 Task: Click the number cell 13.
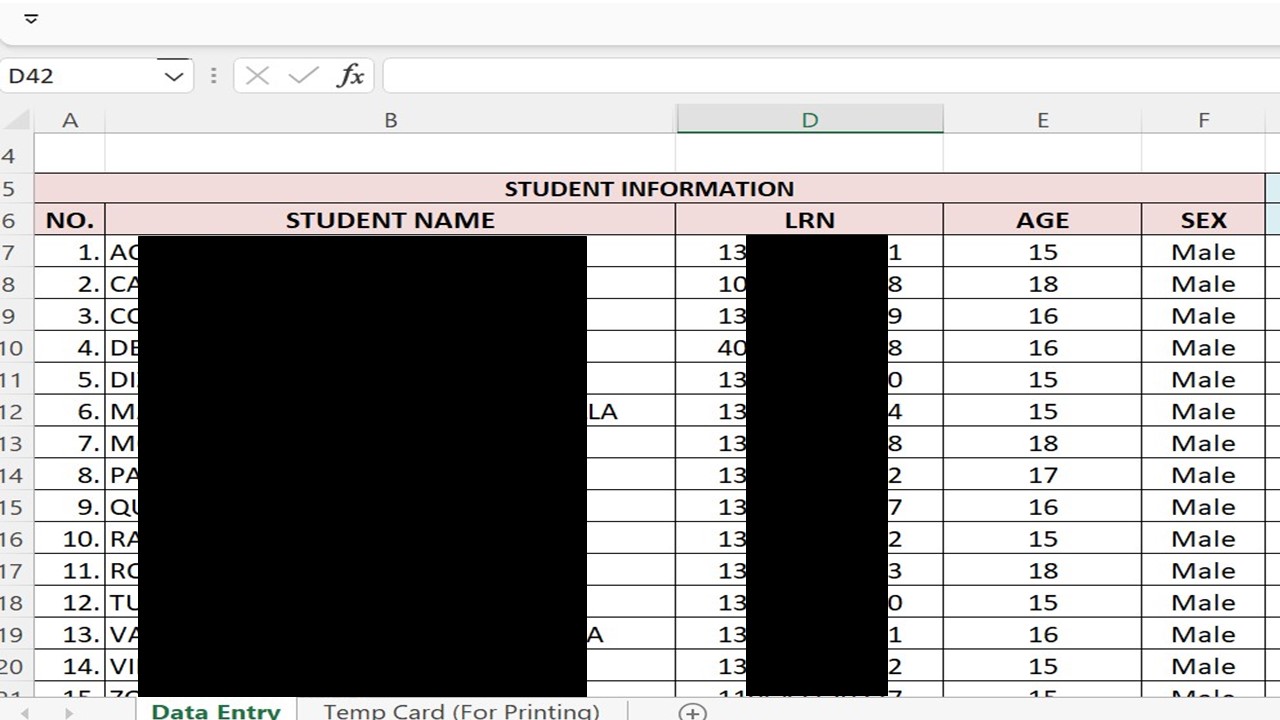click(x=70, y=634)
